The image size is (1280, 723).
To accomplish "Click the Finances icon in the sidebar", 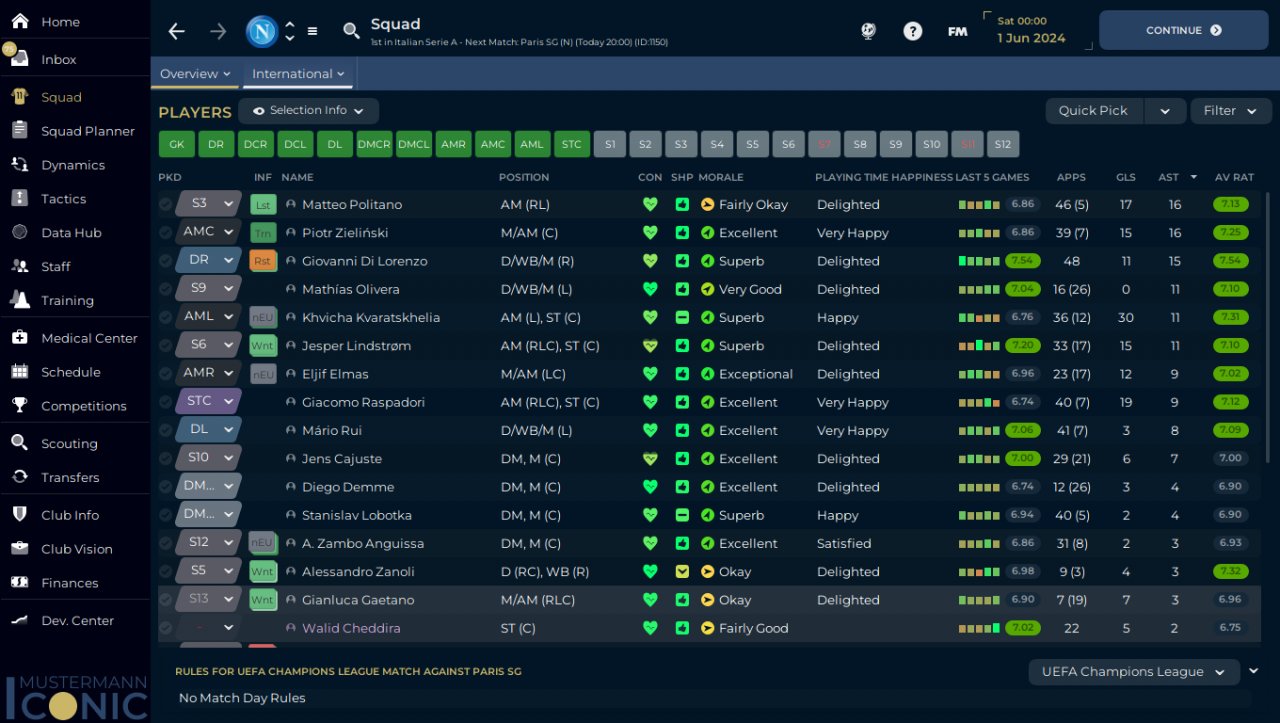I will coord(20,582).
